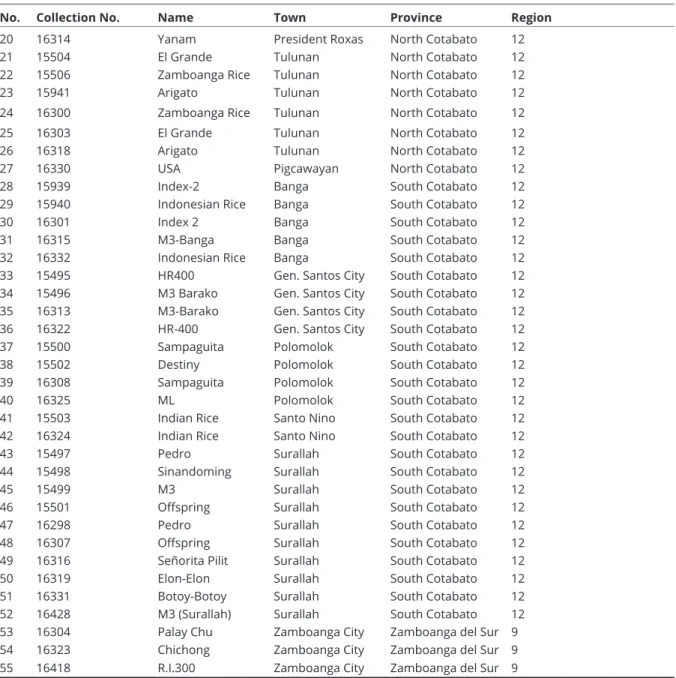Image resolution: width=676 pixels, height=678 pixels.
Task: Click the name "Yanam"
Action: 176,39
